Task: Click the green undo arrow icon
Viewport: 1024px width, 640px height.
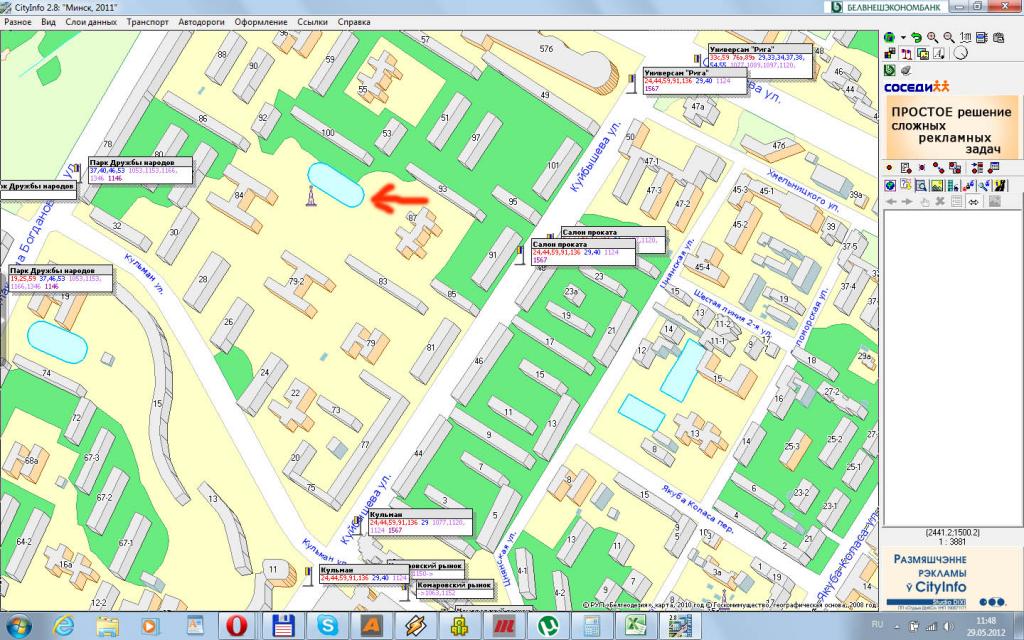Action: point(916,38)
